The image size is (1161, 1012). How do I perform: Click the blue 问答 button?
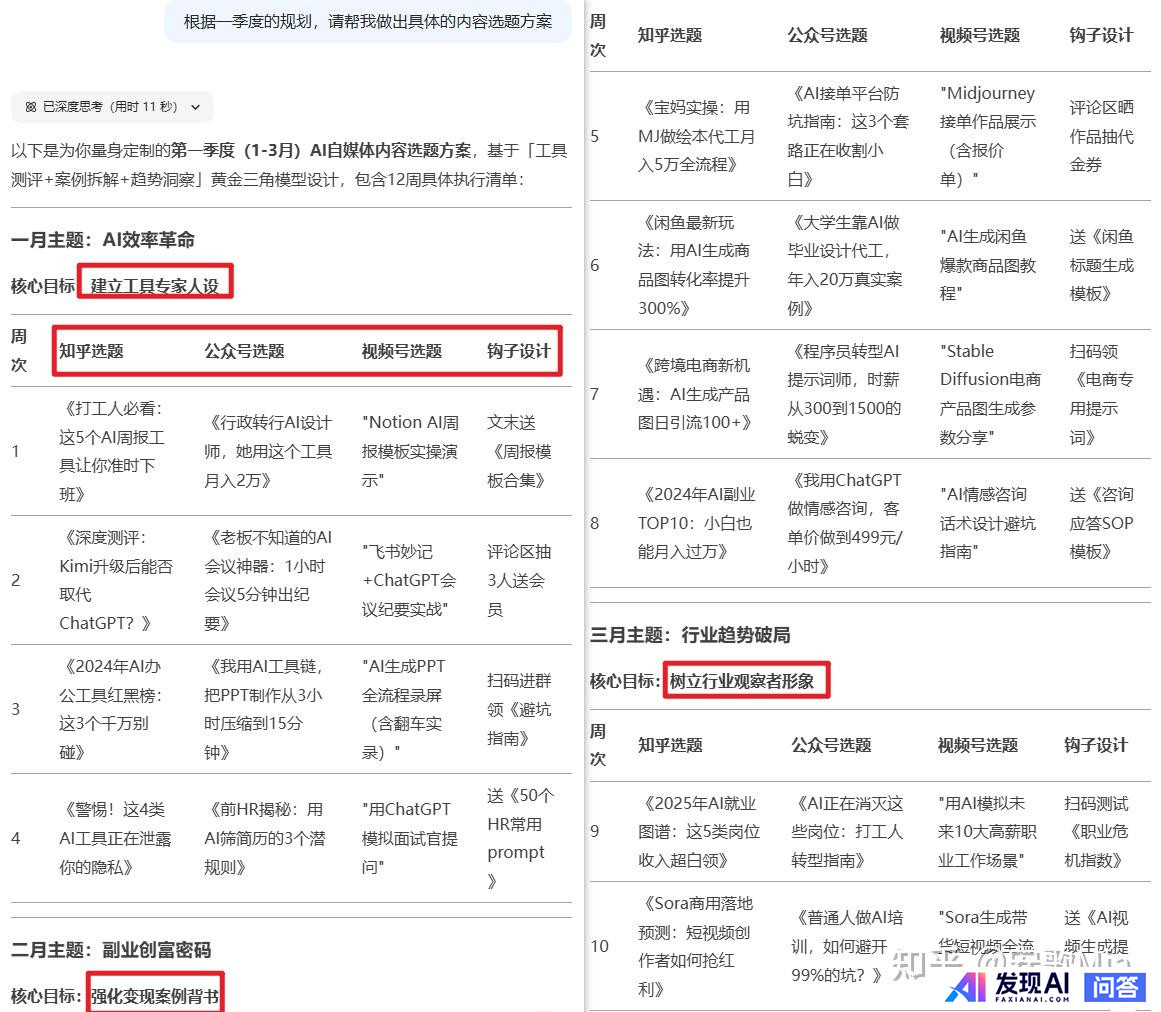[1114, 986]
